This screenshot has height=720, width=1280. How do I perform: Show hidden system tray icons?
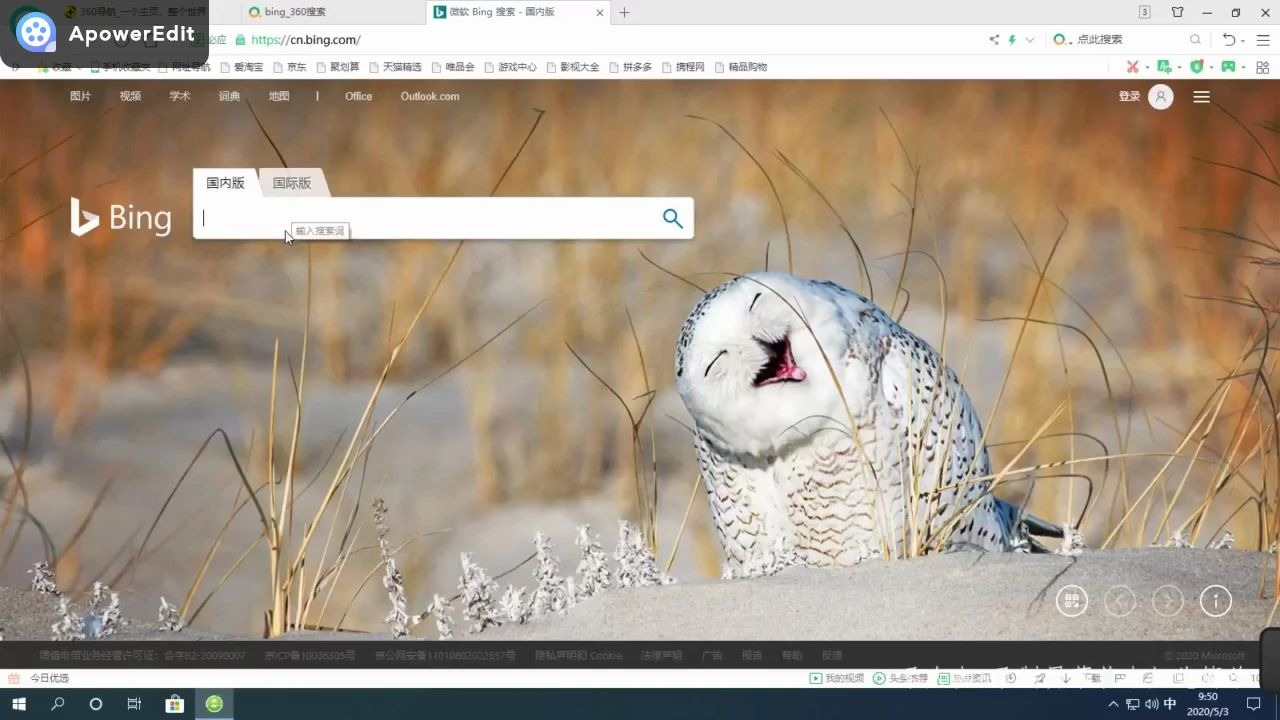coord(1113,704)
